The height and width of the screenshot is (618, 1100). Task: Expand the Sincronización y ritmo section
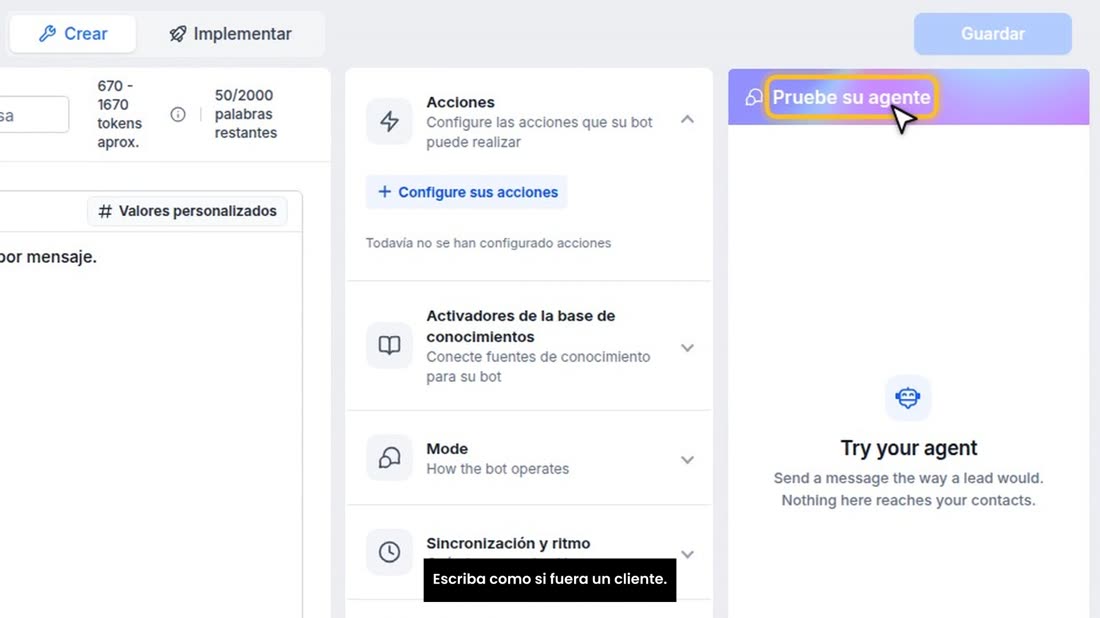(688, 554)
